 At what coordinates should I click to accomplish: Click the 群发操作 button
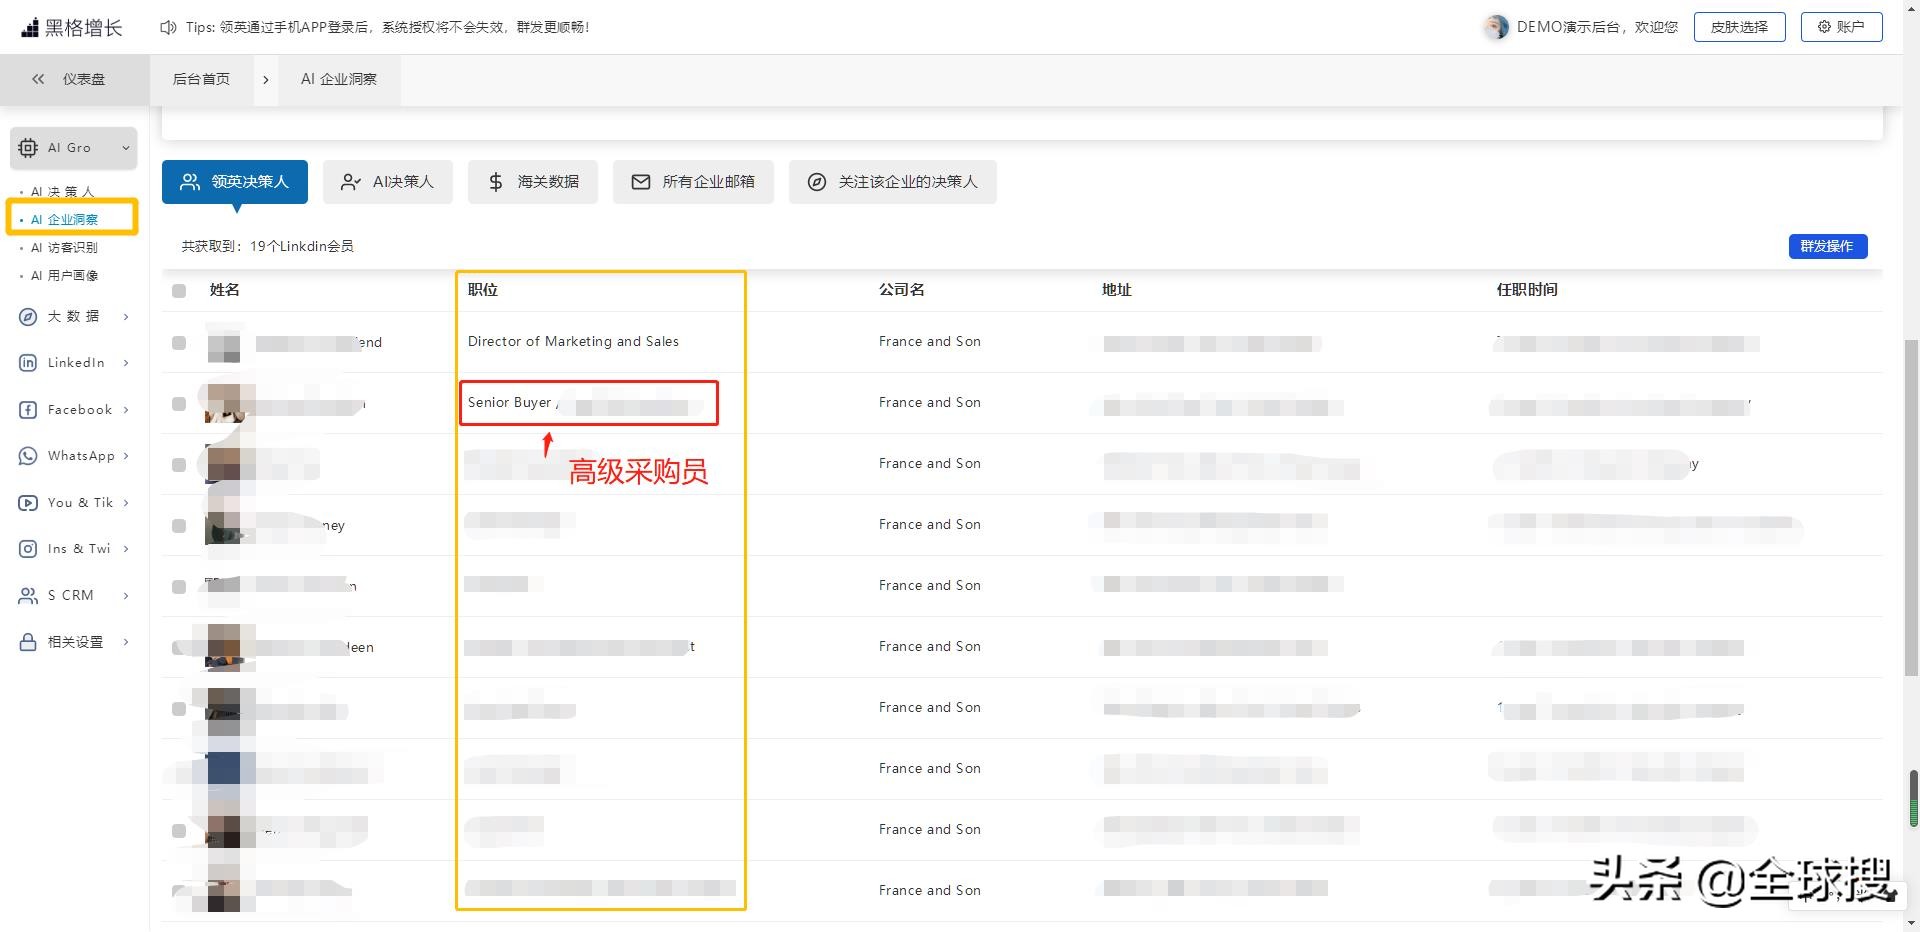click(1828, 246)
